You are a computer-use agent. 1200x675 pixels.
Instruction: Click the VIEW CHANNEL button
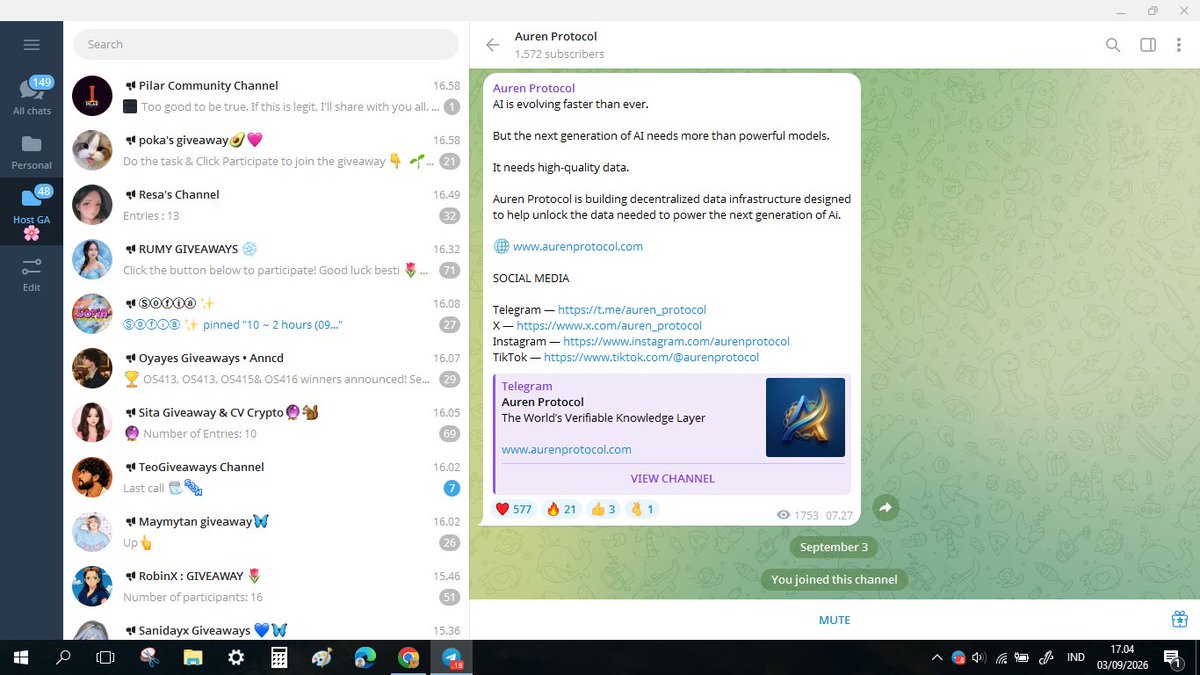pyautogui.click(x=672, y=478)
